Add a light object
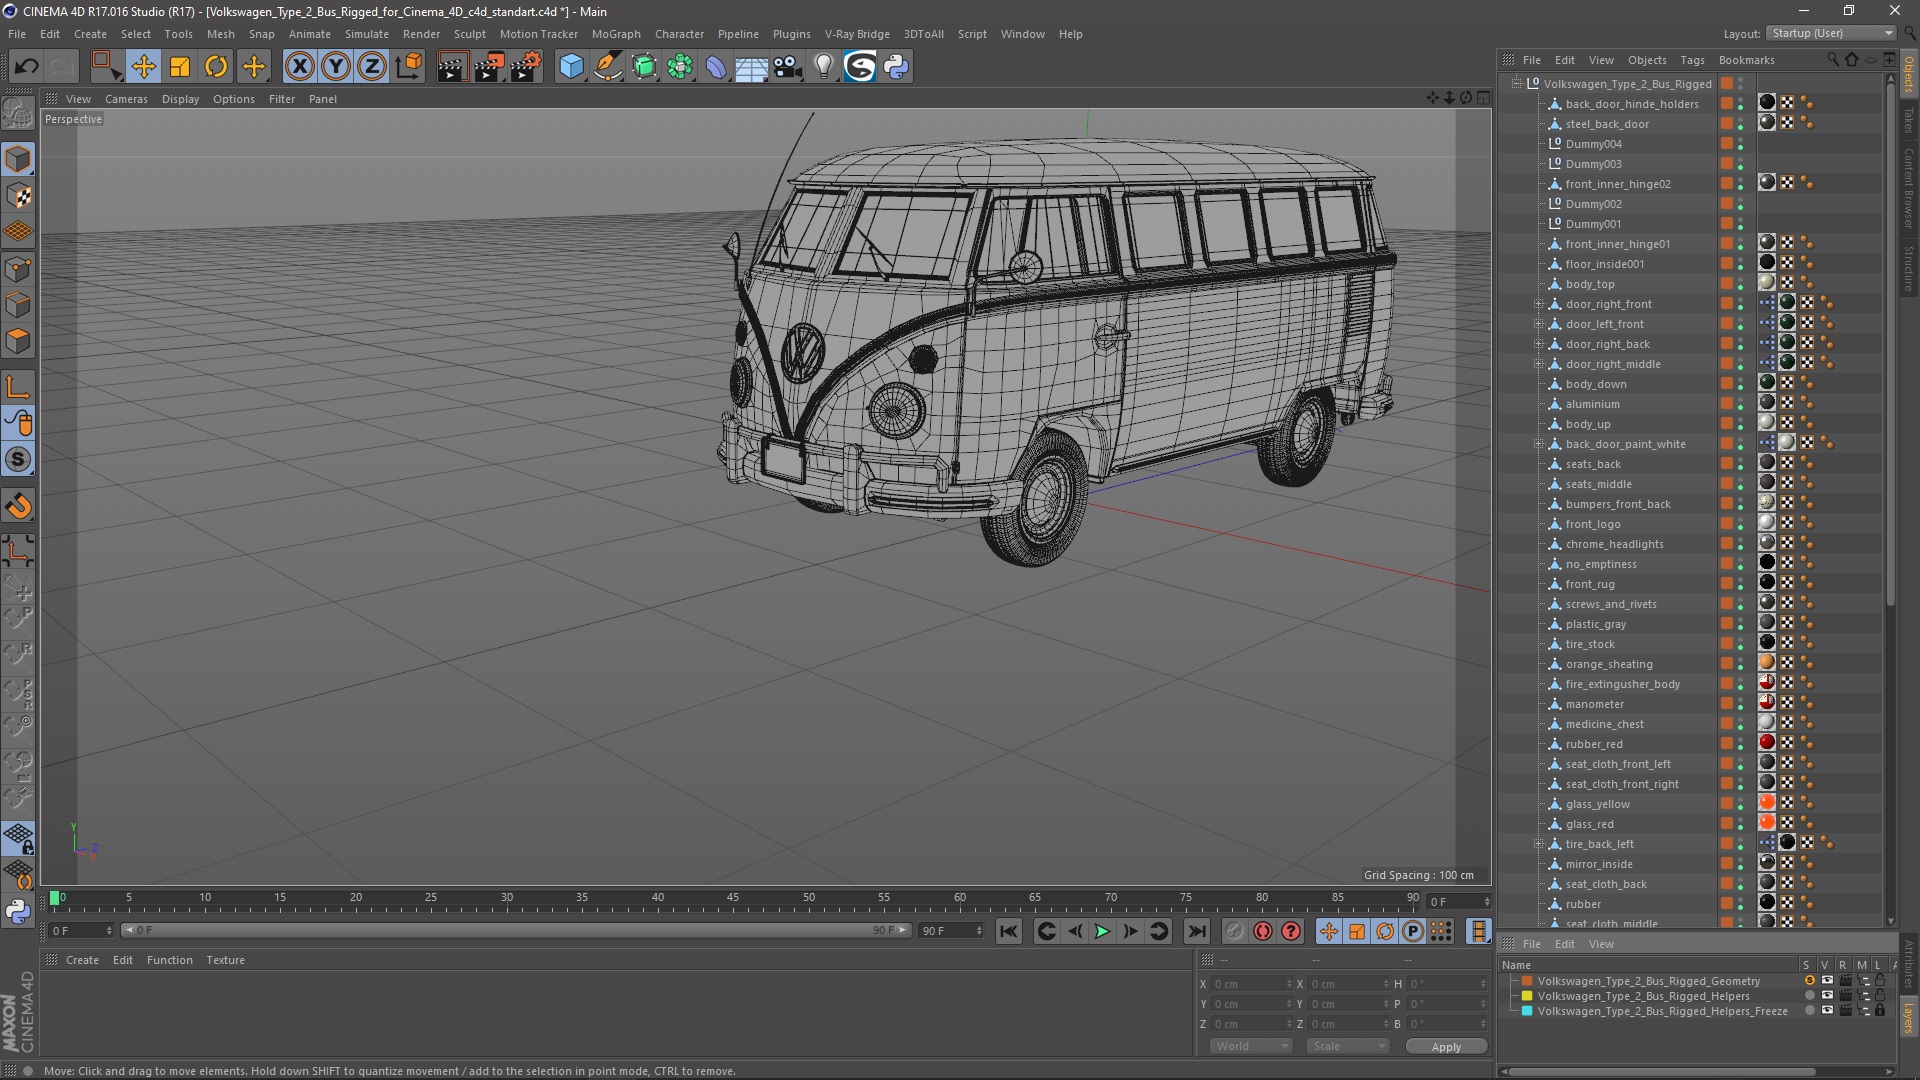Viewport: 1920px width, 1080px height. [823, 67]
